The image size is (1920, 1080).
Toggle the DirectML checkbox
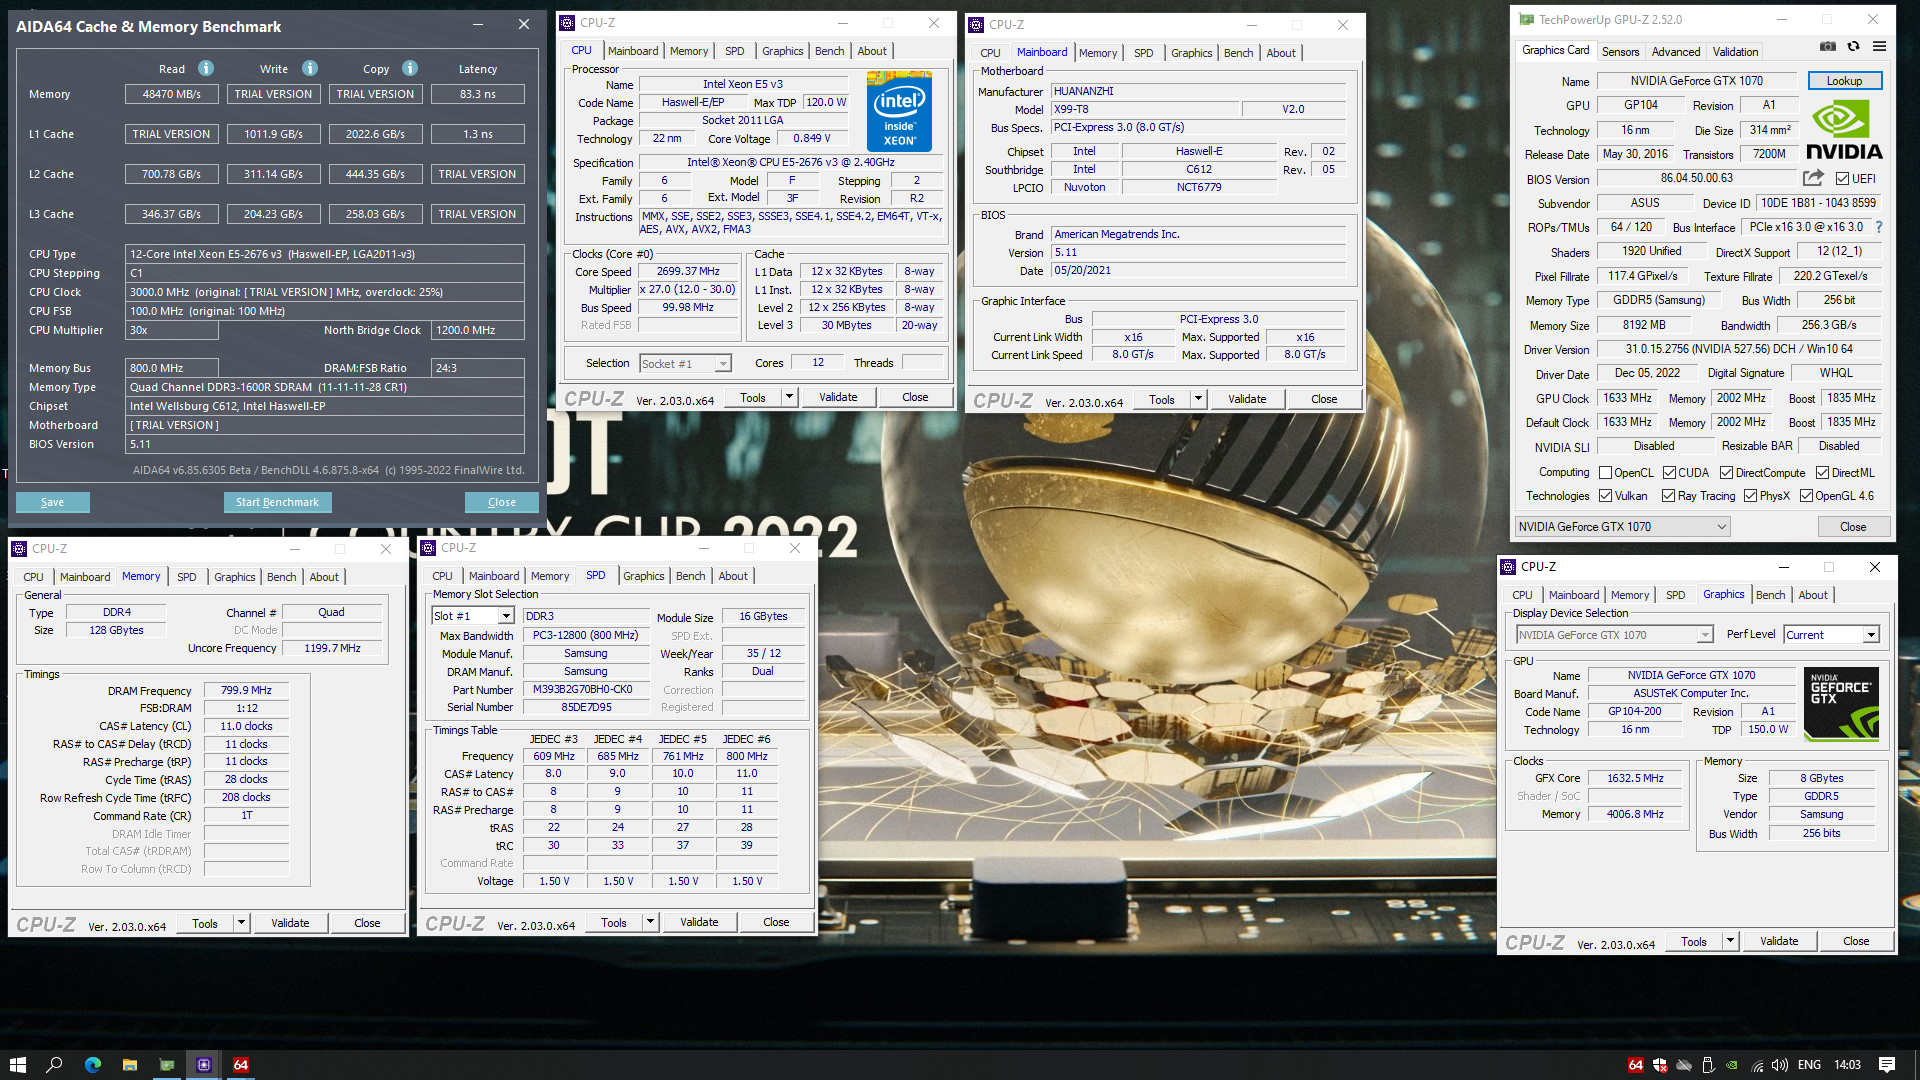1822,473
